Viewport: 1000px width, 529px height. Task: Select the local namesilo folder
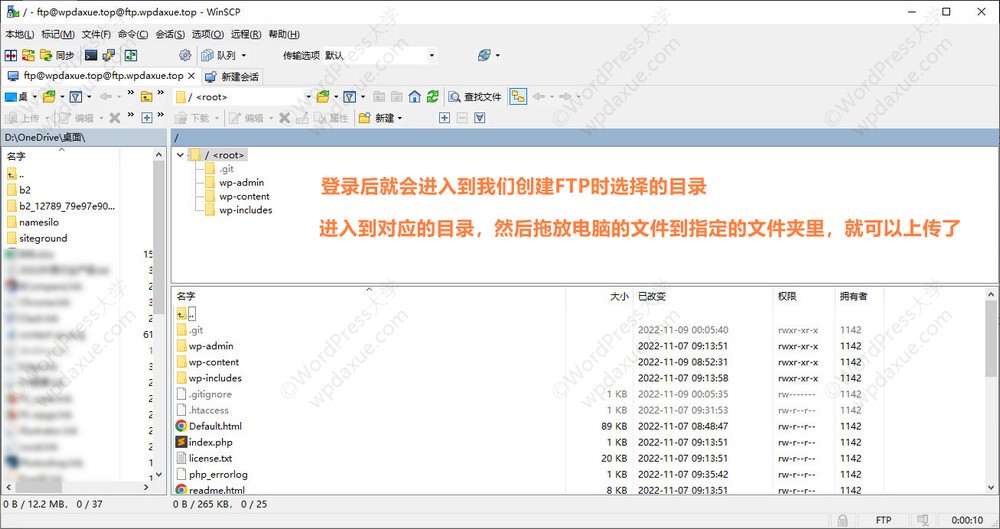tap(39, 222)
